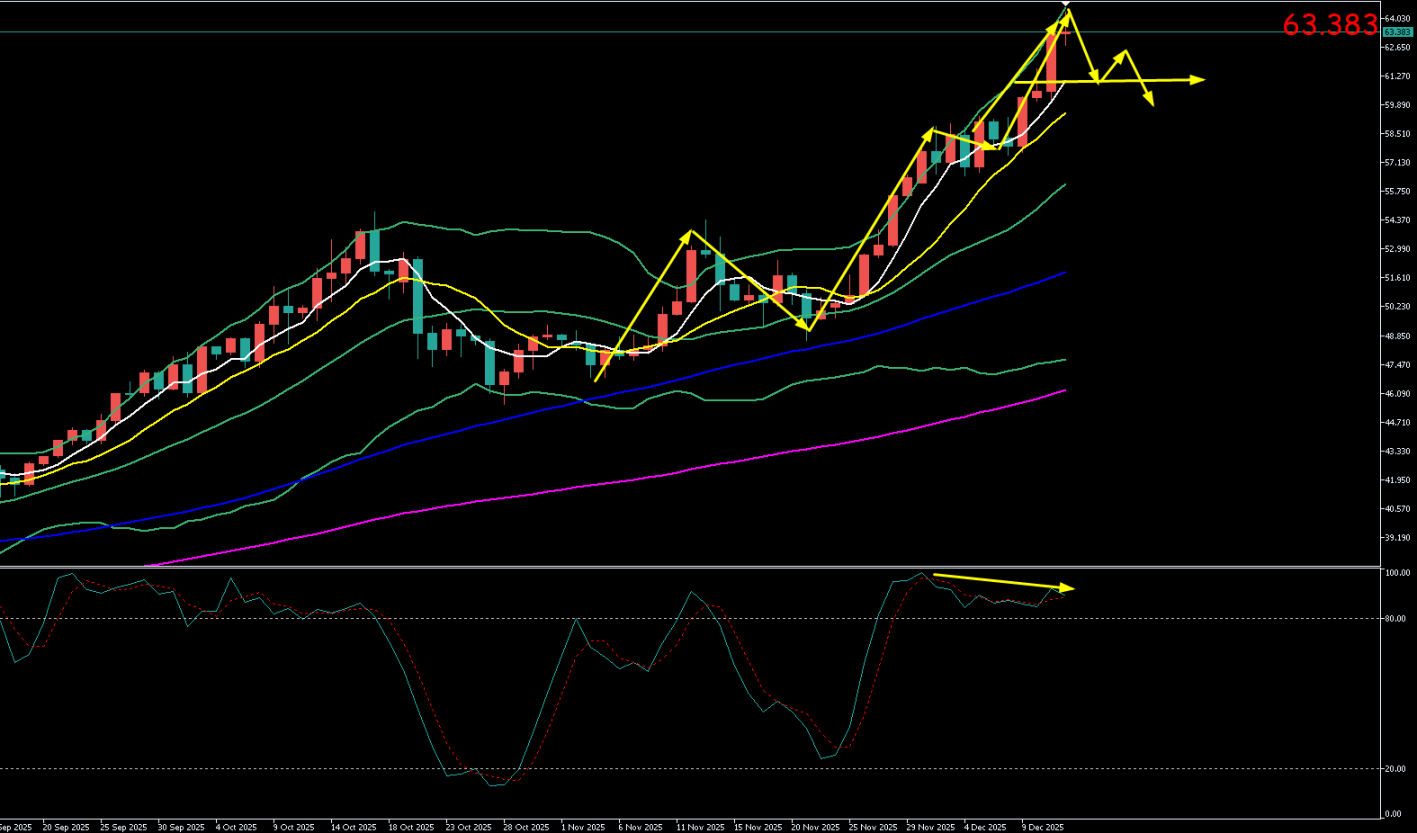The width and height of the screenshot is (1417, 833).
Task: Select the yellow divergence arrow in the oscillator panel
Action: pyautogui.click(x=1000, y=581)
